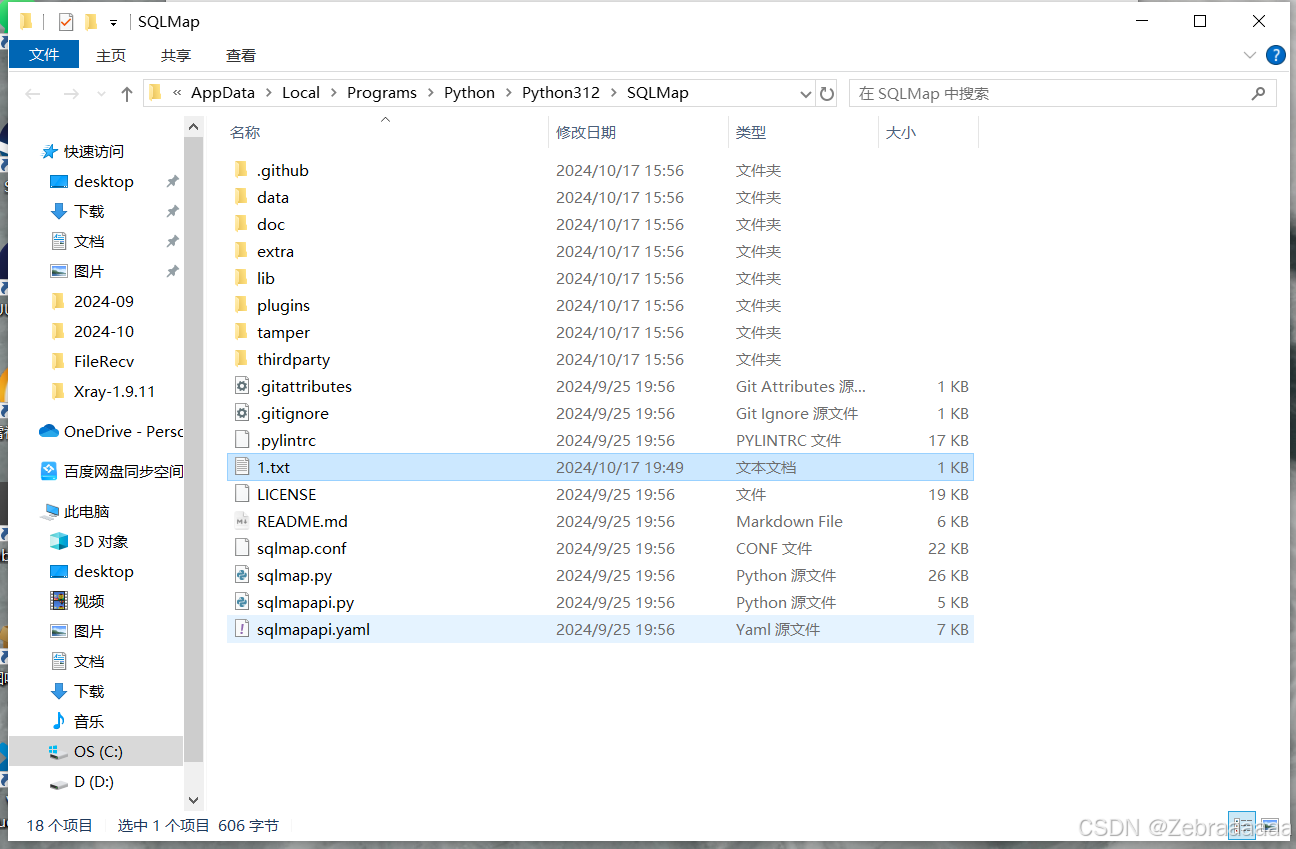The image size is (1296, 849).
Task: Select the .pylintrc file
Action: click(600, 440)
